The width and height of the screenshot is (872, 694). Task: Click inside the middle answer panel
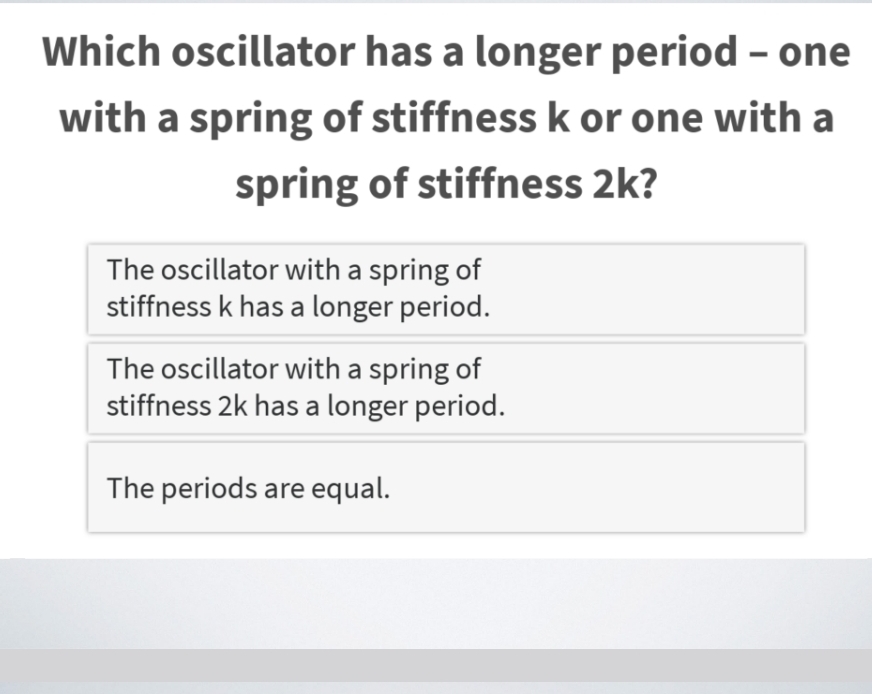[446, 388]
